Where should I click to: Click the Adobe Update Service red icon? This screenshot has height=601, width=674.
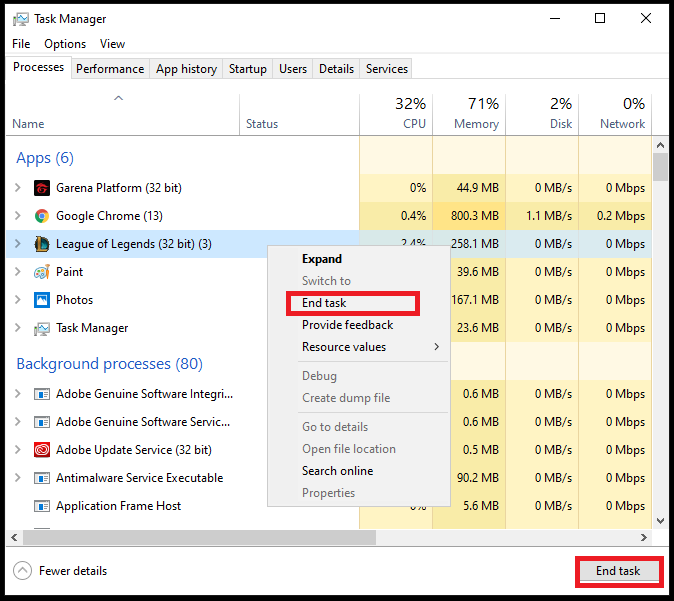42,450
